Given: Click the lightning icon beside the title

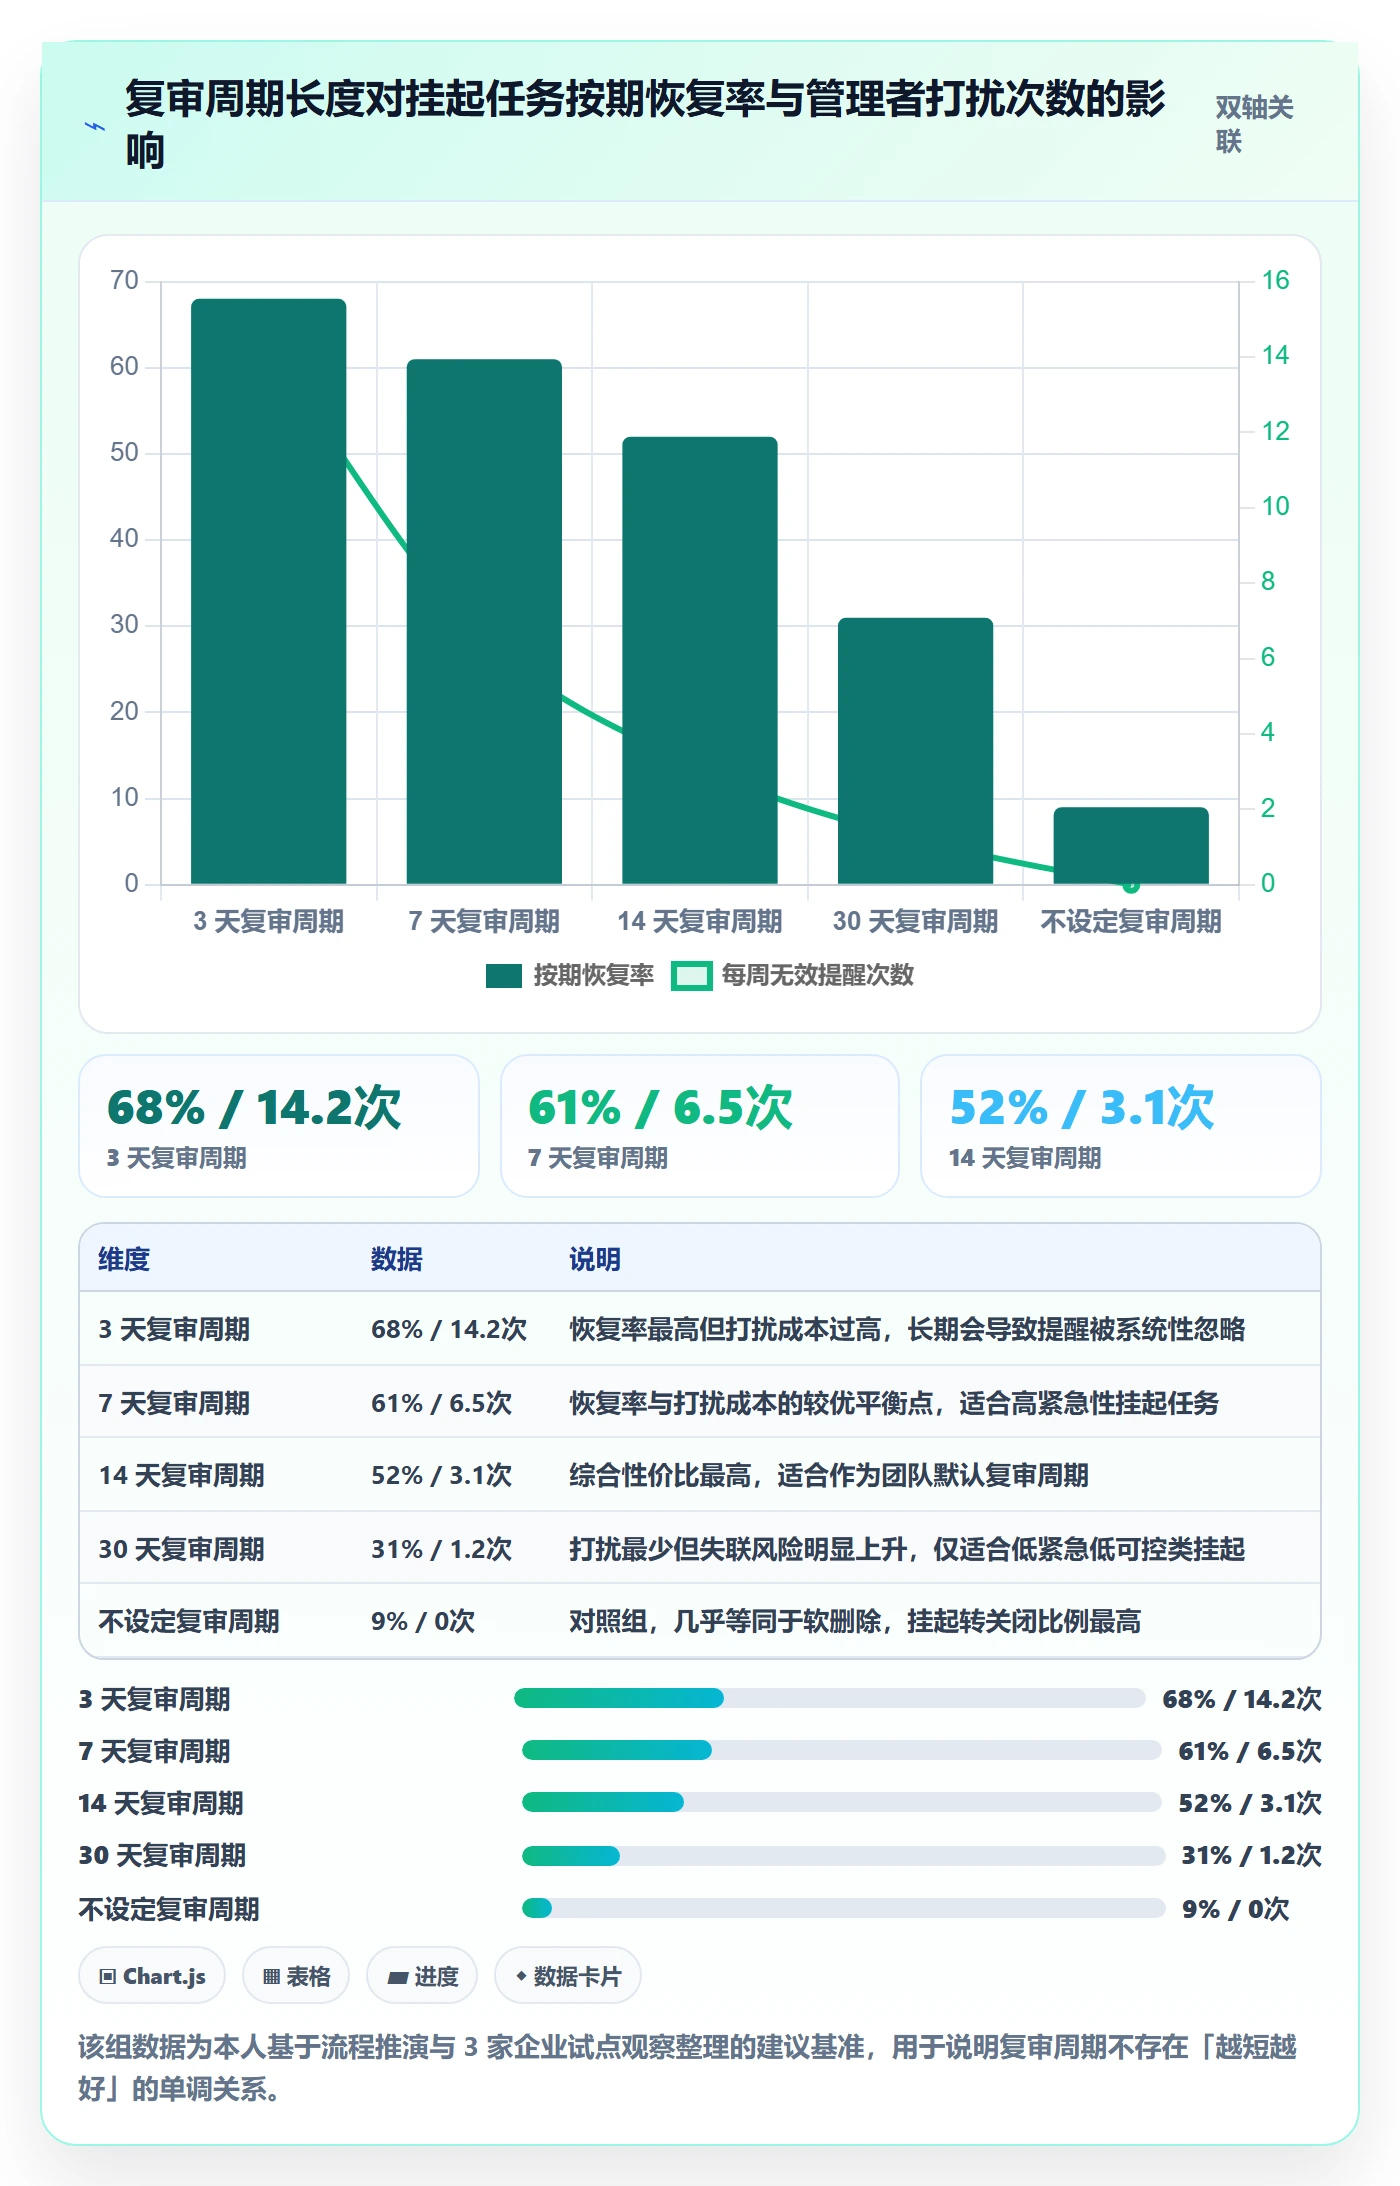Looking at the screenshot, I should (x=94, y=126).
